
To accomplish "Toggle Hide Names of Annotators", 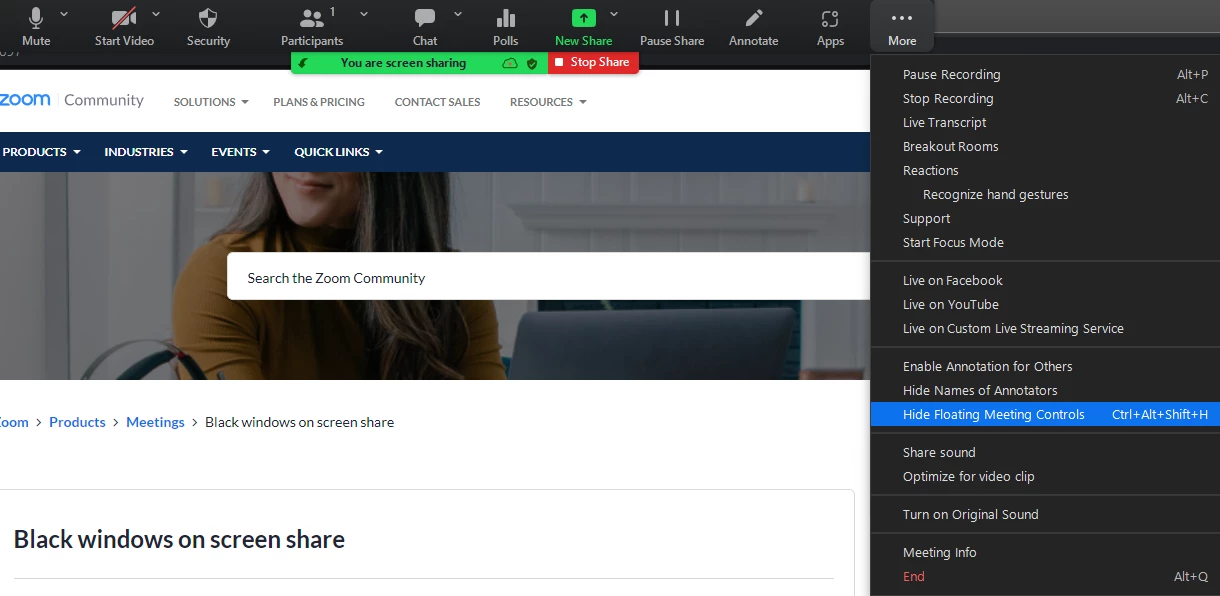I will [x=1045, y=391].
